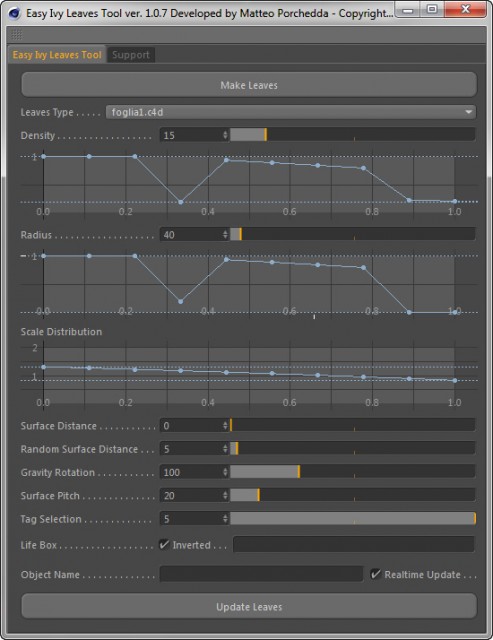Click the Radius value stepper arrows
Viewport: 493px width, 640px height.
(x=225, y=234)
